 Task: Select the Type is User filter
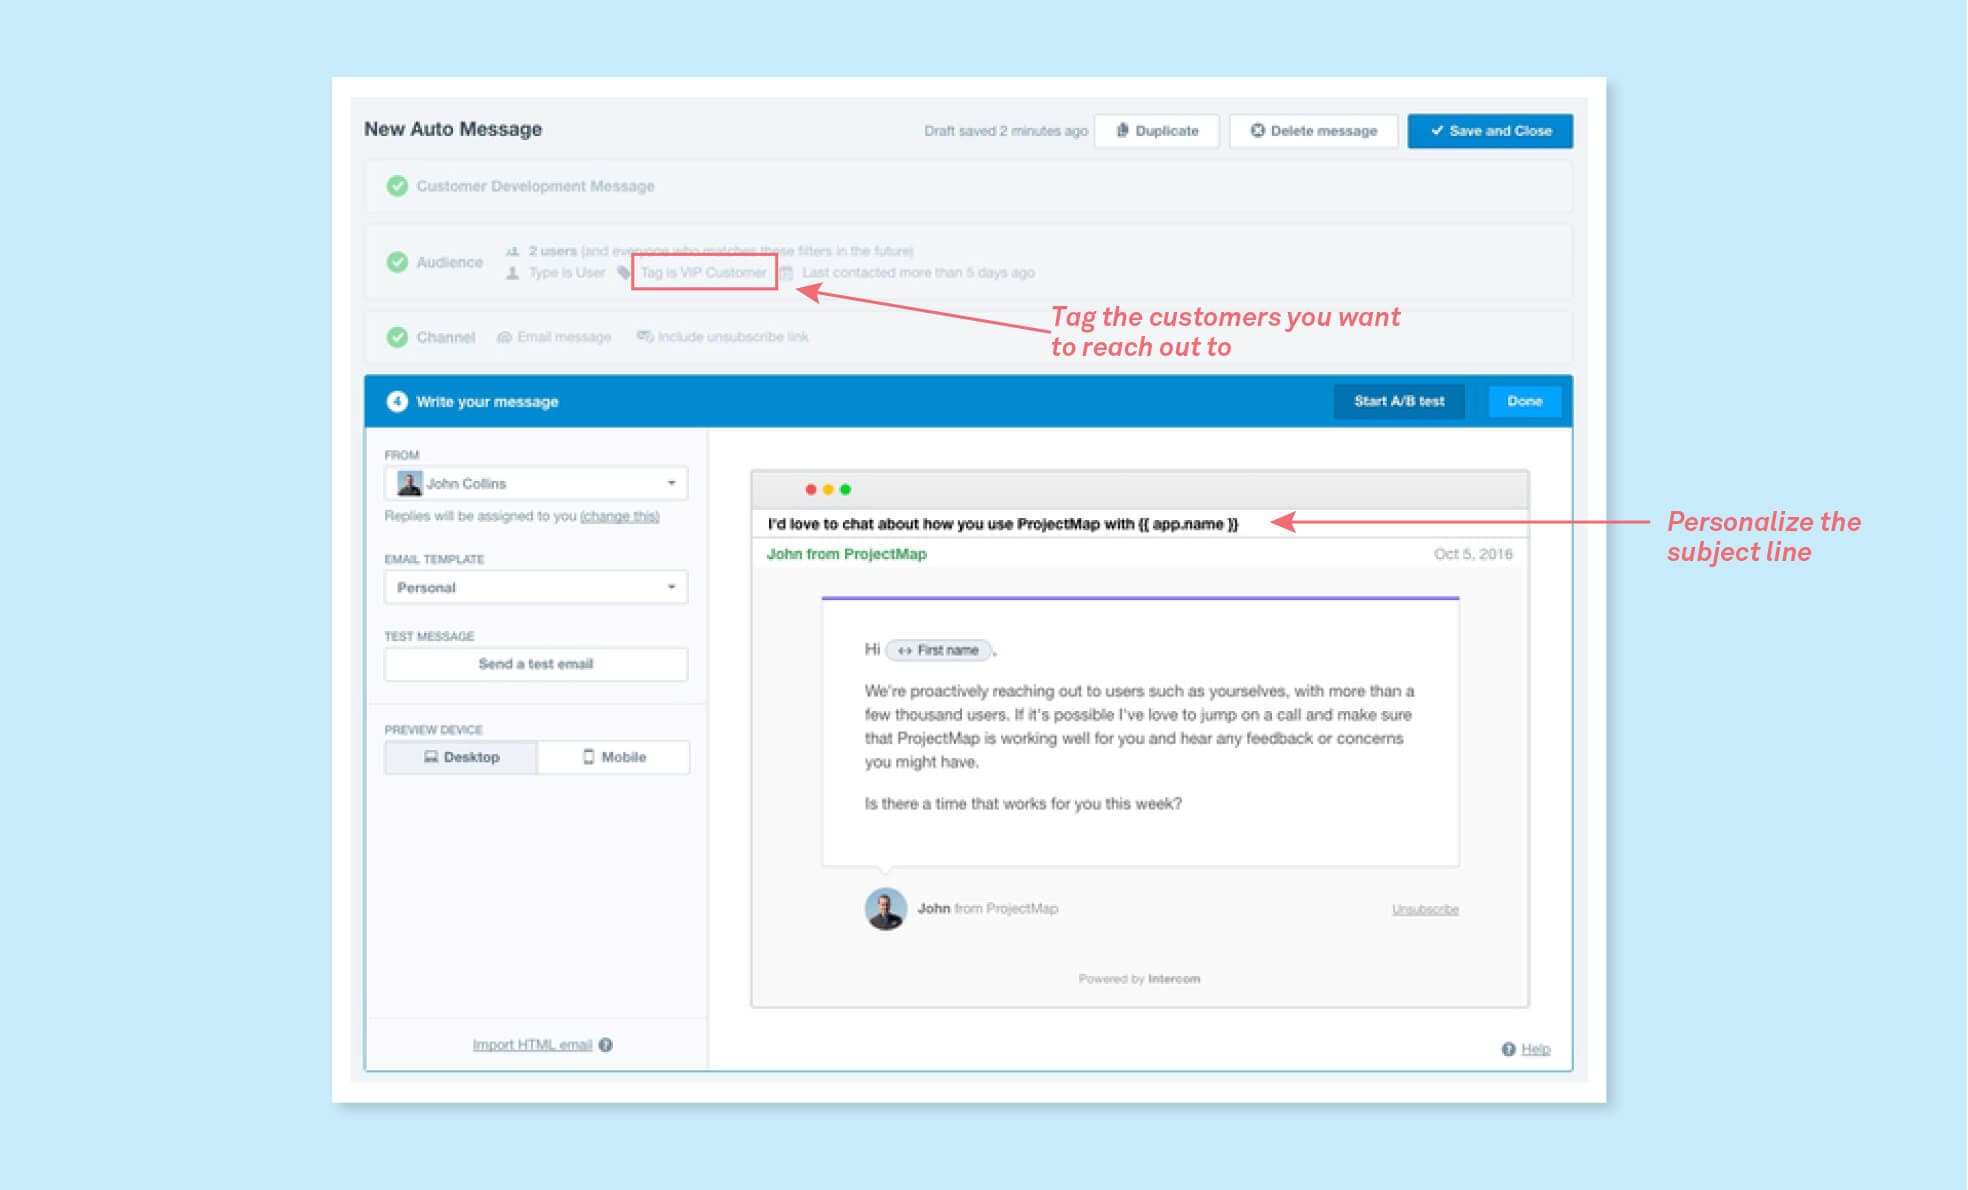[566, 273]
